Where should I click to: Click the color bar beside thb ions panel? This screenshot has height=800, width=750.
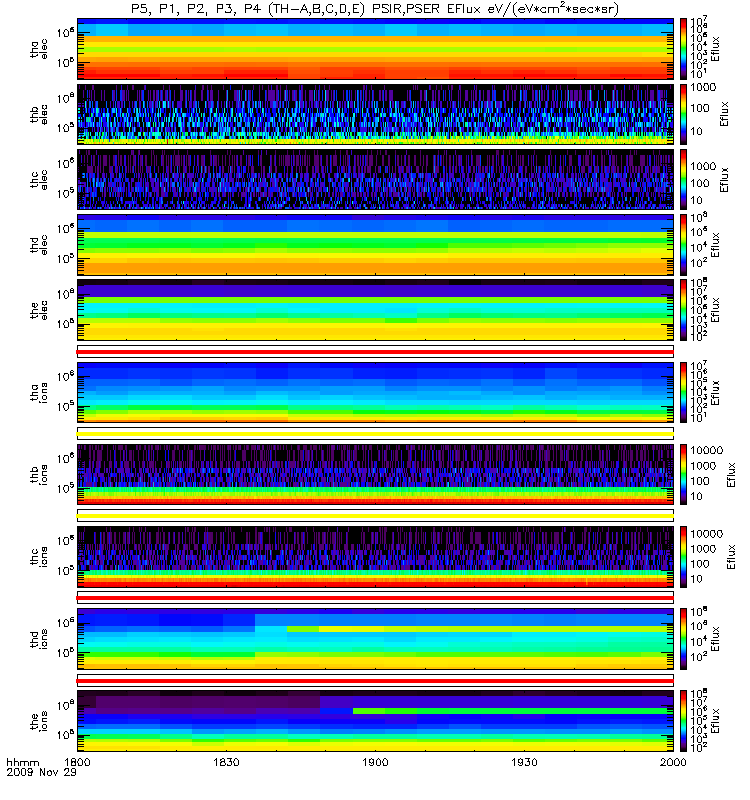[683, 474]
